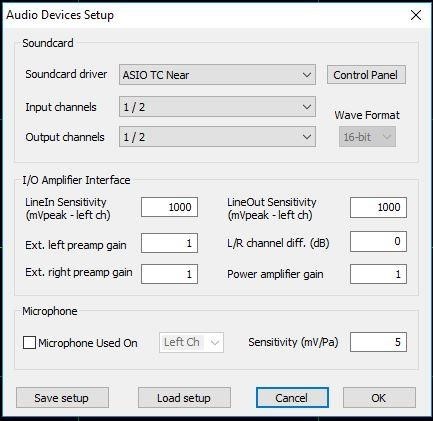Cancel the Audio Devices Setup dialog
The image size is (433, 421).
292,398
